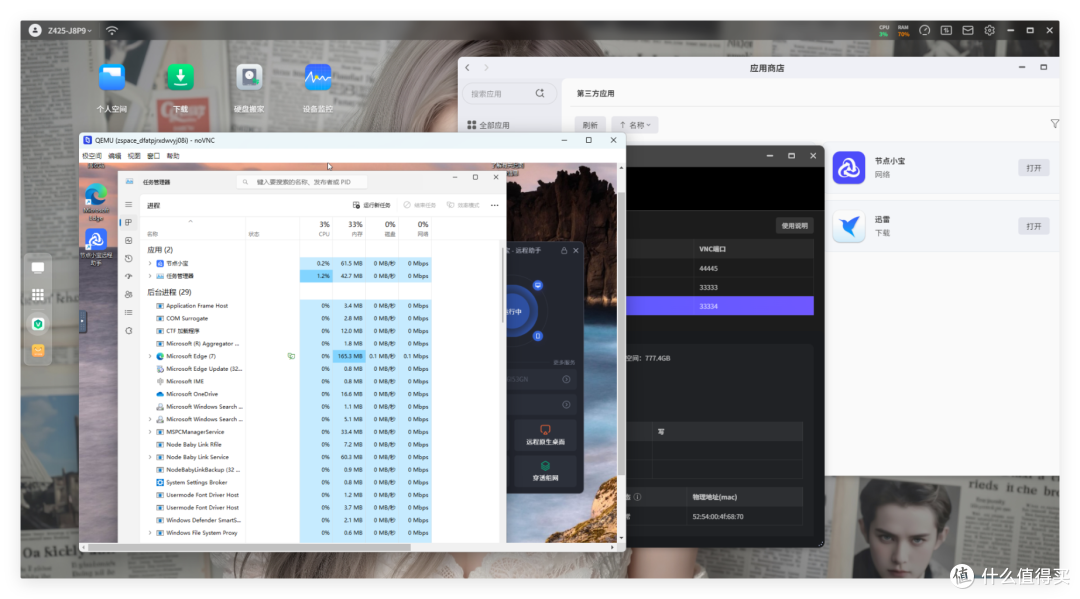Open Task Manager Performance tab icon
The image size is (1080, 599).
[128, 240]
